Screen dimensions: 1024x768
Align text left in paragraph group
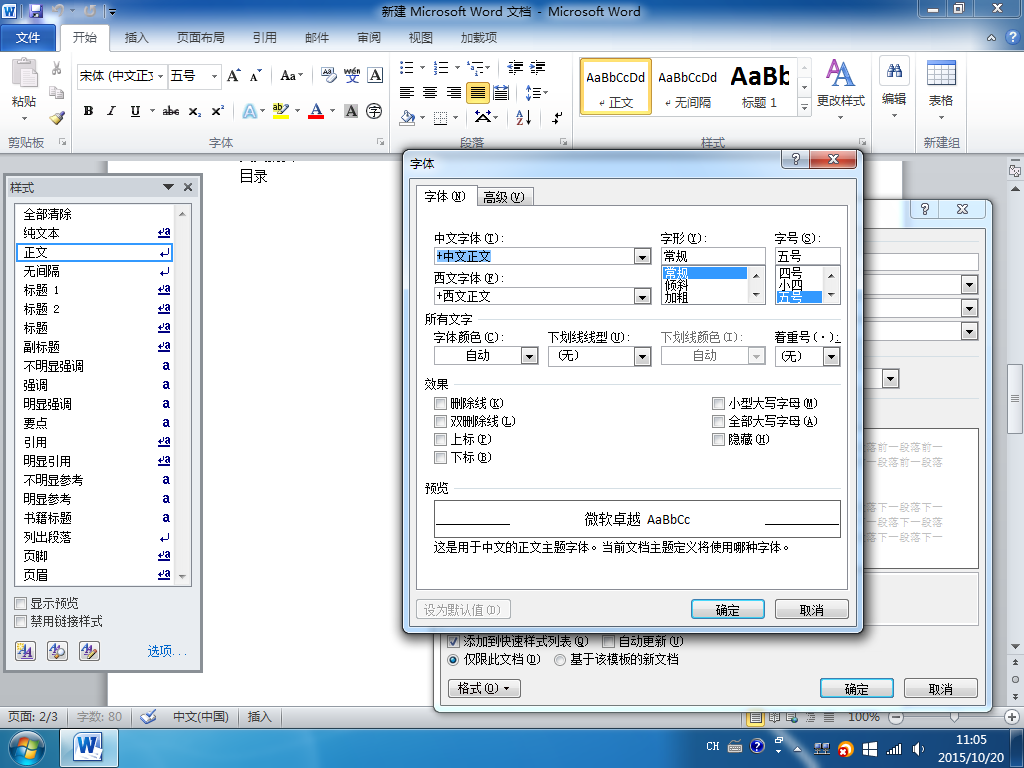pos(407,93)
